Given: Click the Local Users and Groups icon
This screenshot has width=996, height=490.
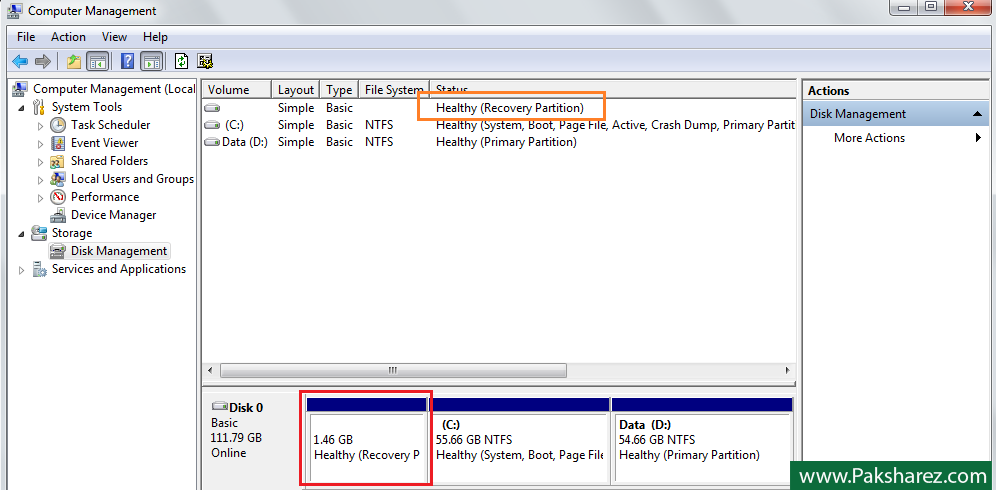Looking at the screenshot, I should 58,179.
